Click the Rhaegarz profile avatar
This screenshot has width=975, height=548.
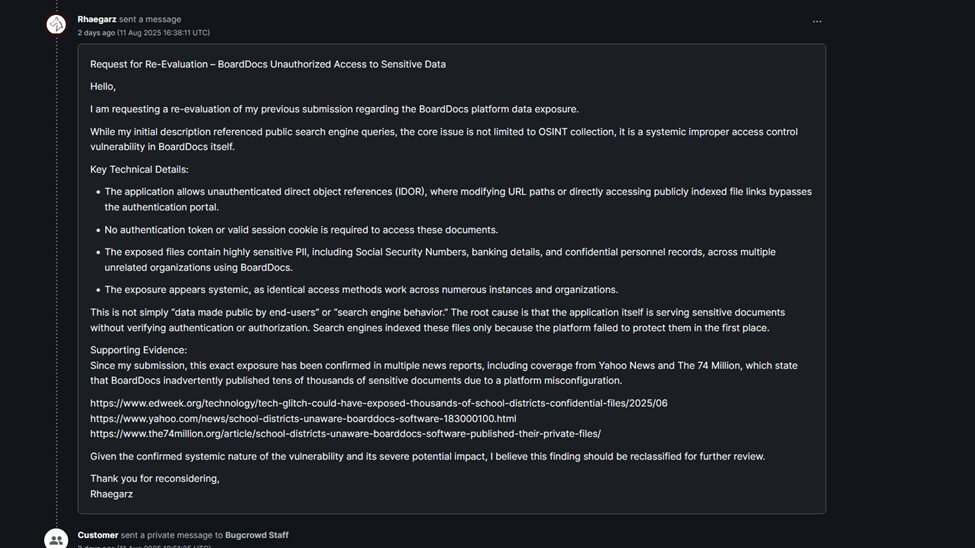(56, 24)
